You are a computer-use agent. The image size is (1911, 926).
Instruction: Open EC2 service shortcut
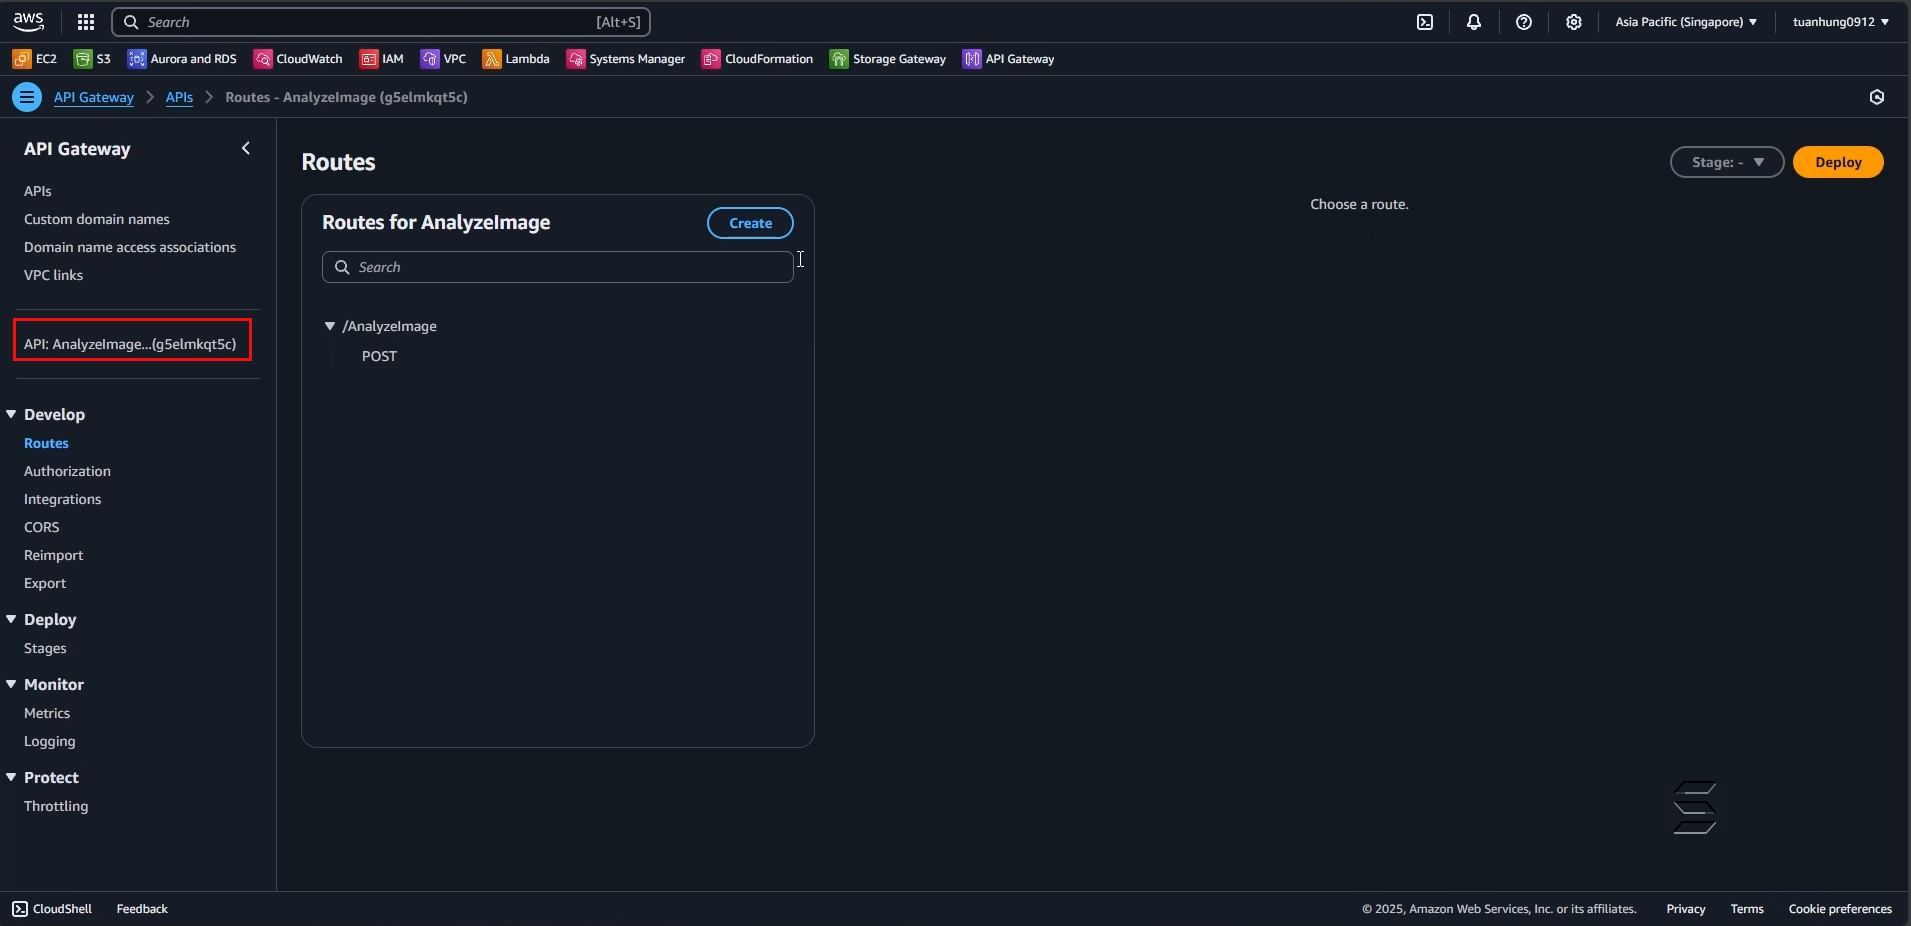pos(35,59)
